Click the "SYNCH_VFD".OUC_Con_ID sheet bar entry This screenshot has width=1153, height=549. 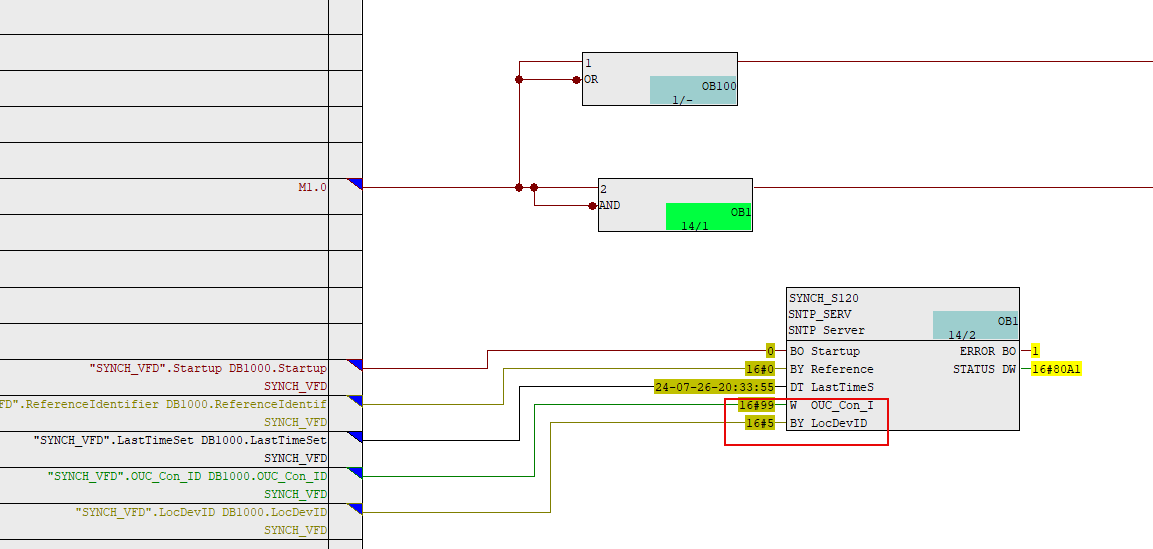pos(186,476)
